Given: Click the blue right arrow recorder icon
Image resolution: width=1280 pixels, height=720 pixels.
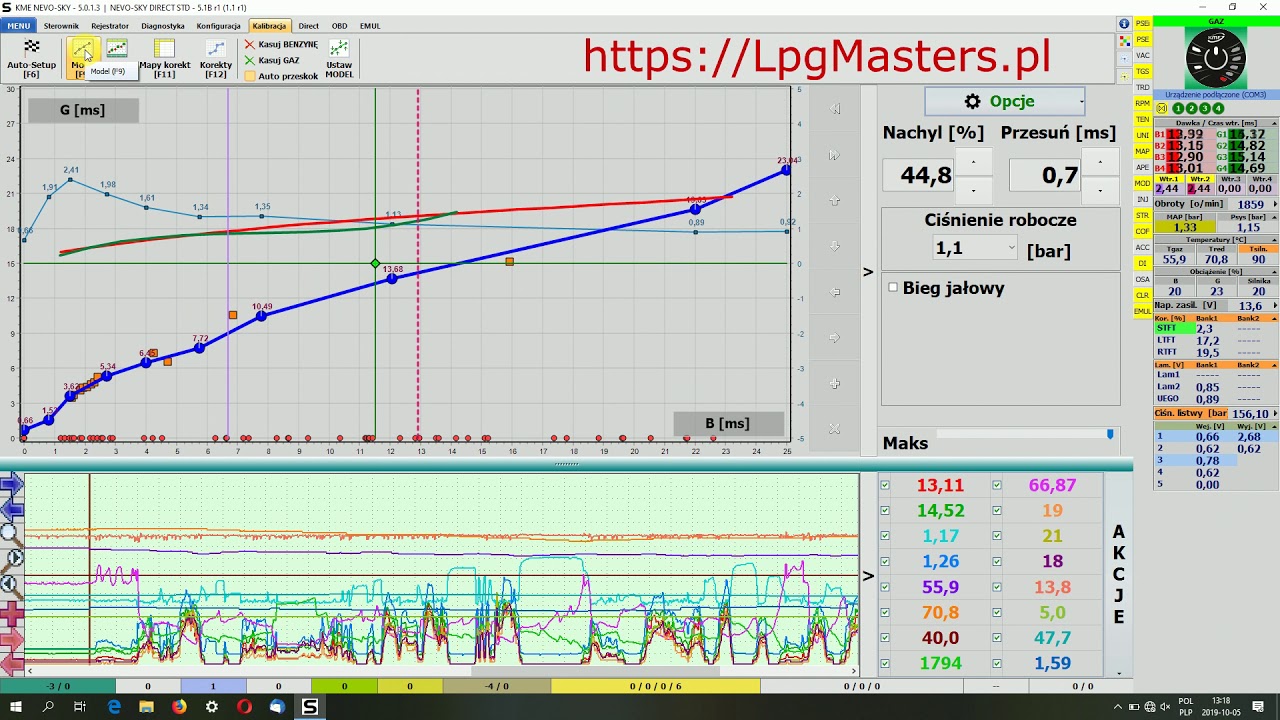Looking at the screenshot, I should (x=11, y=486).
